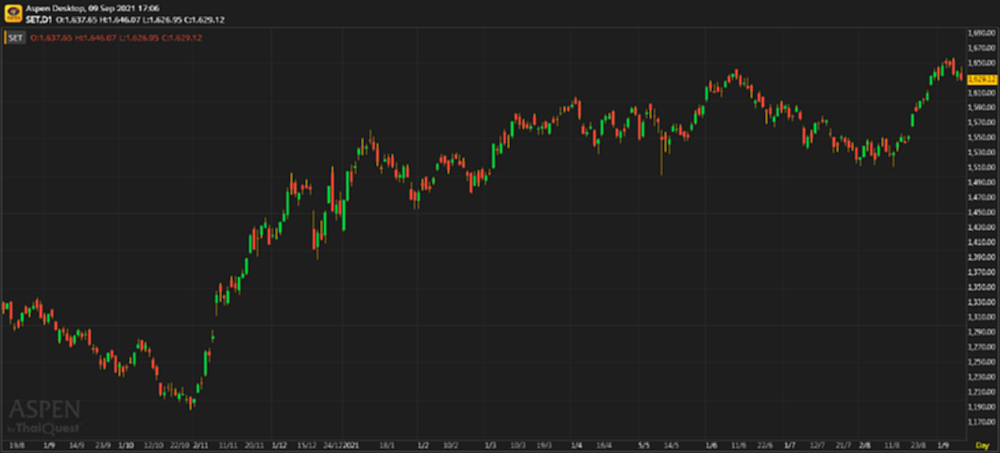Click the 1,490.00 price axis label
1000x453 pixels.
point(983,182)
